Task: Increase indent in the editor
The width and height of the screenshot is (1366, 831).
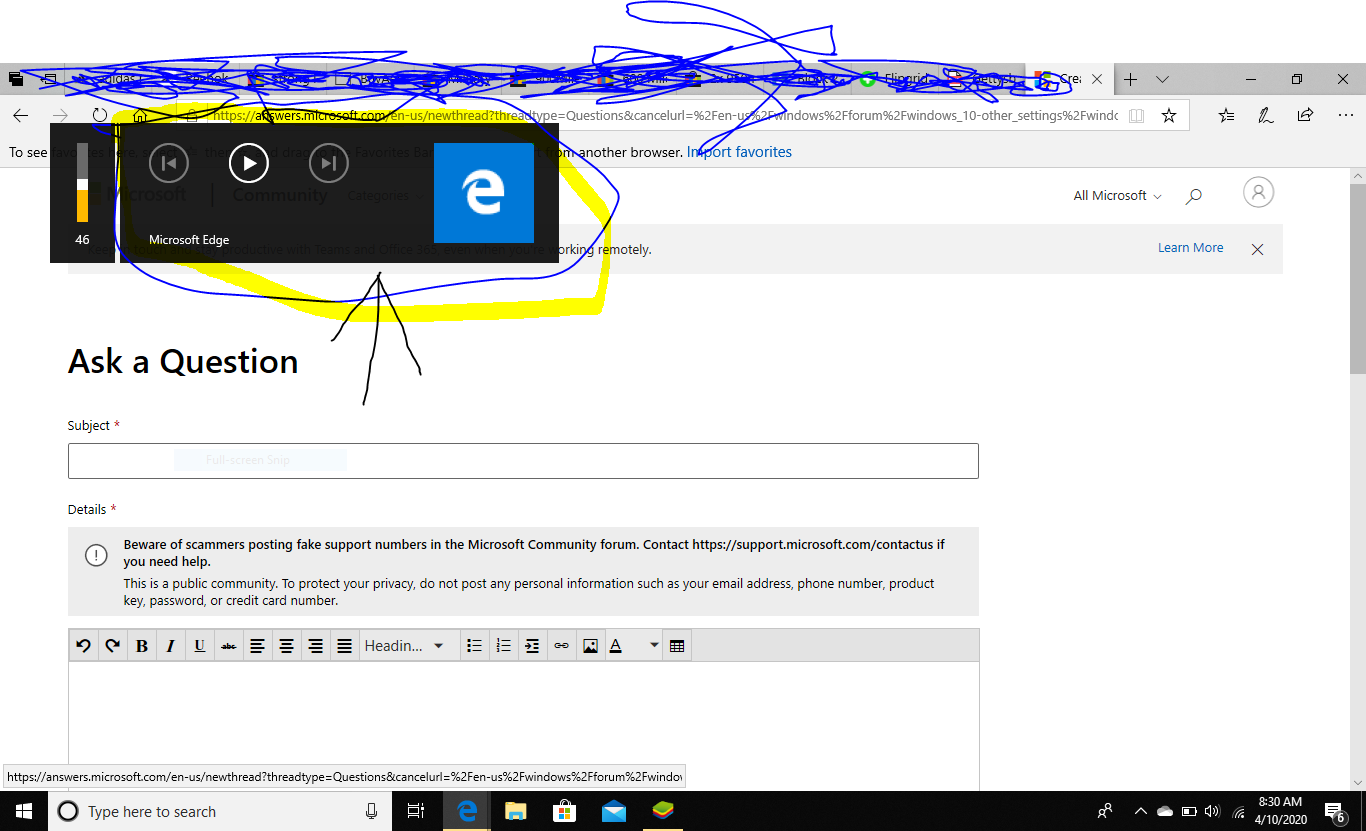Action: [533, 646]
